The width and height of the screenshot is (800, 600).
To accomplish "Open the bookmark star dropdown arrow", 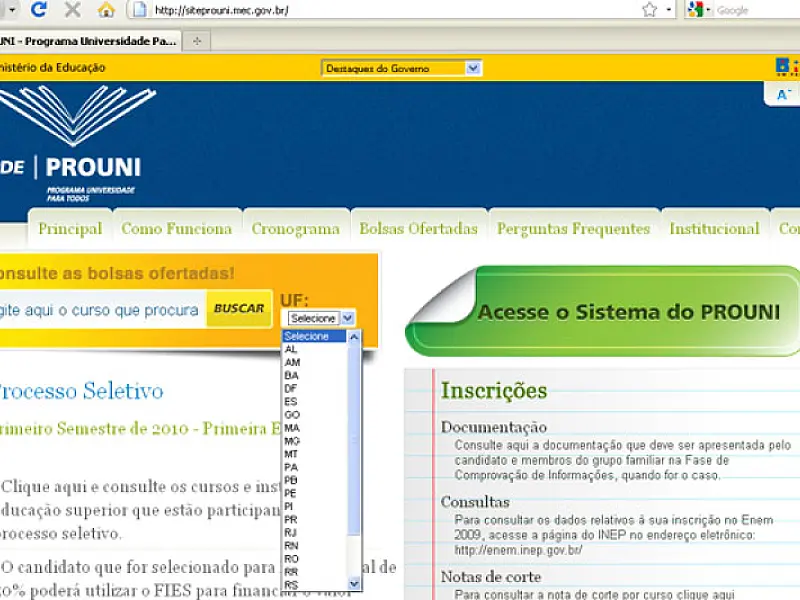I will 668,10.
